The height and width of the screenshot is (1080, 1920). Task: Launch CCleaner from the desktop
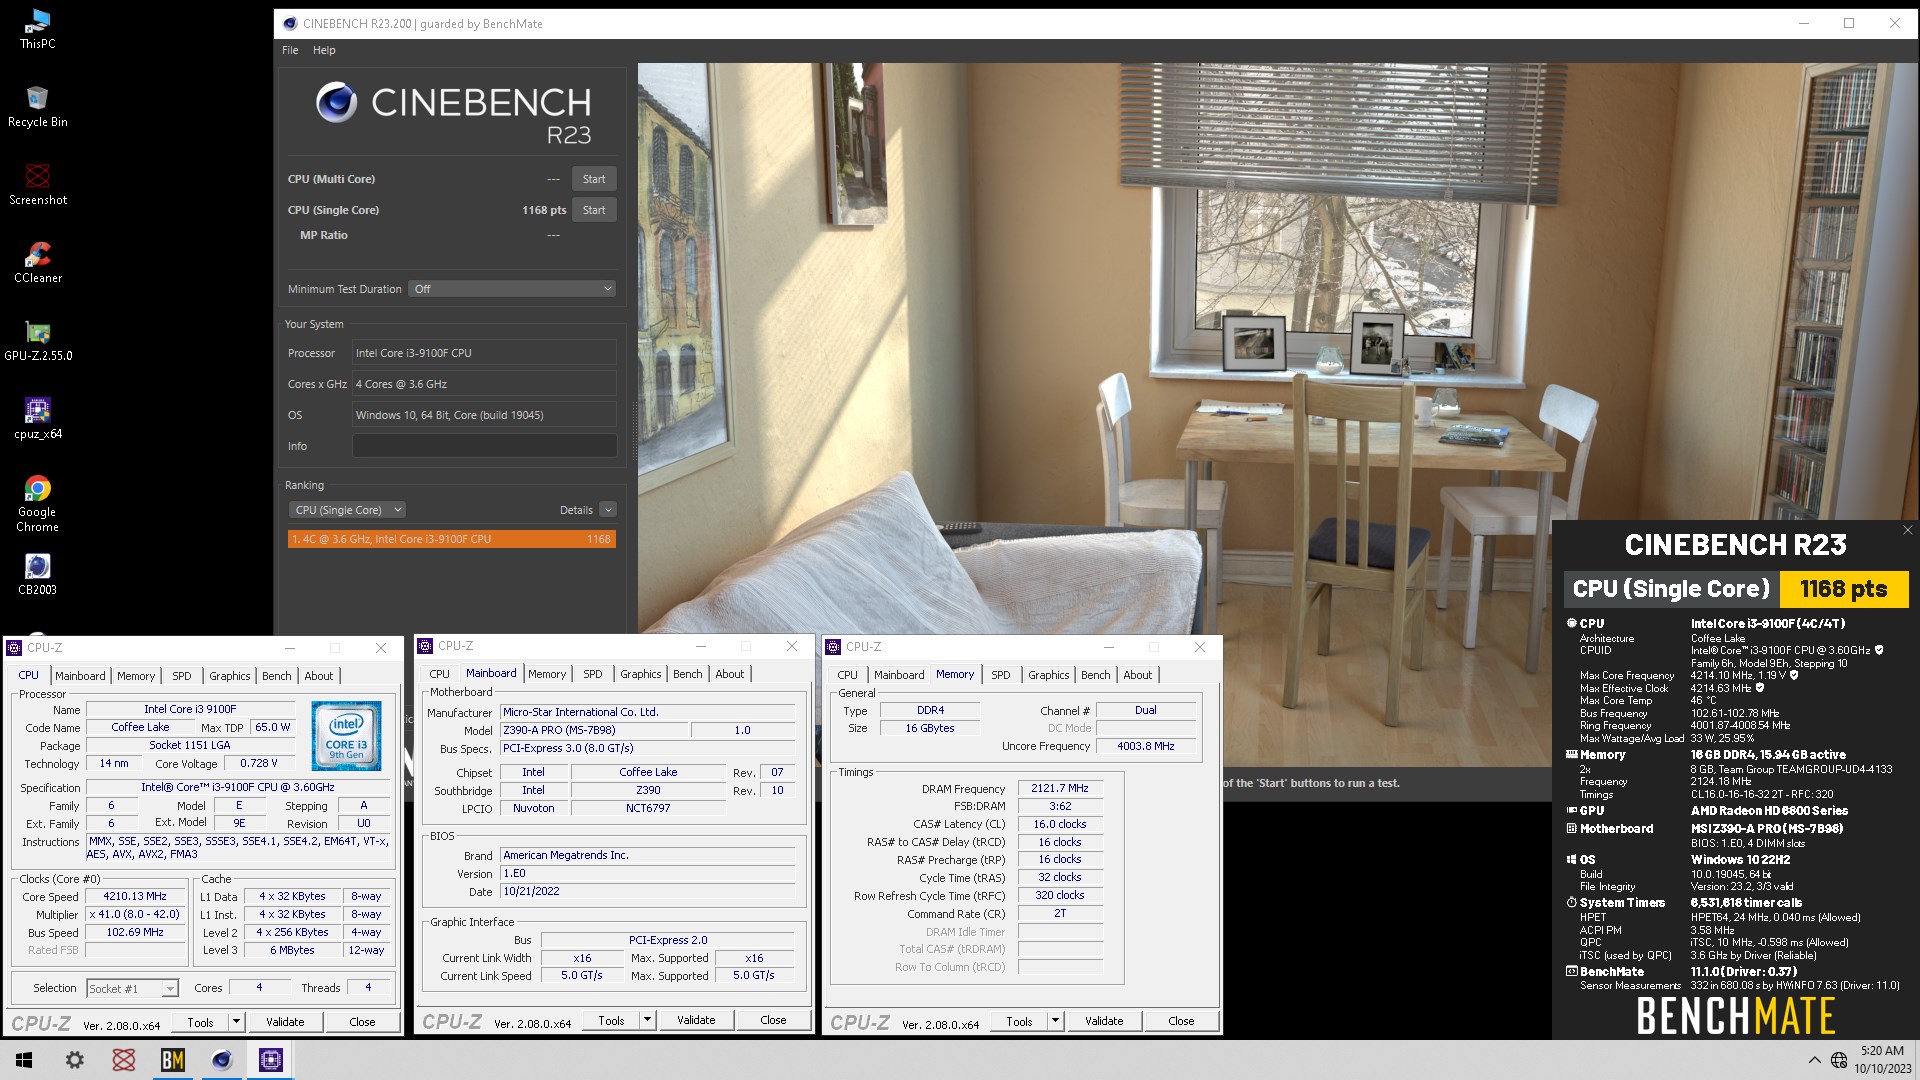(x=38, y=262)
